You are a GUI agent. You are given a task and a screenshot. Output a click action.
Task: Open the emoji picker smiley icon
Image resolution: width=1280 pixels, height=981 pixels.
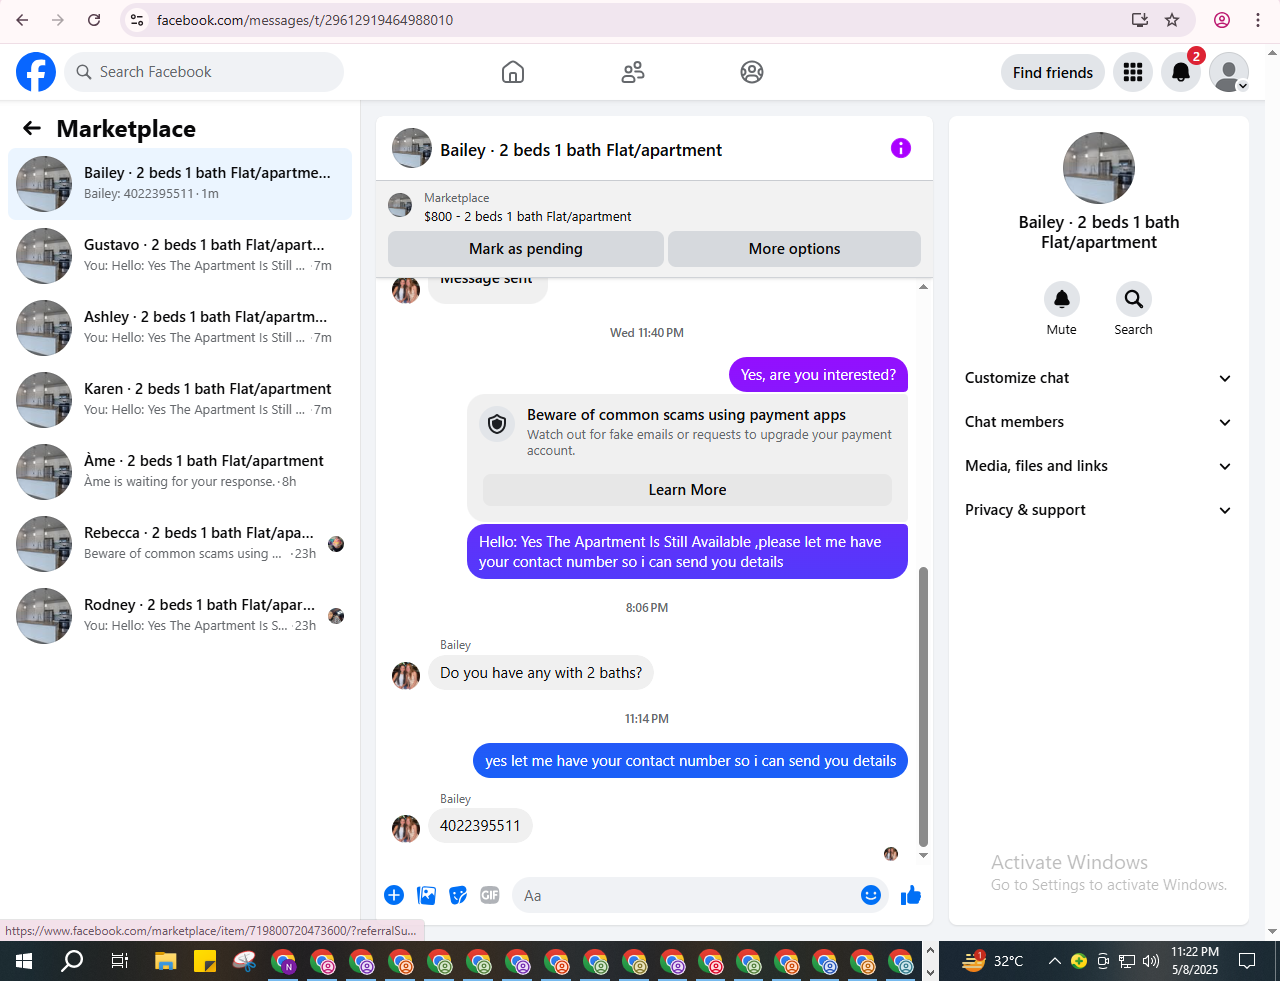coord(871,895)
